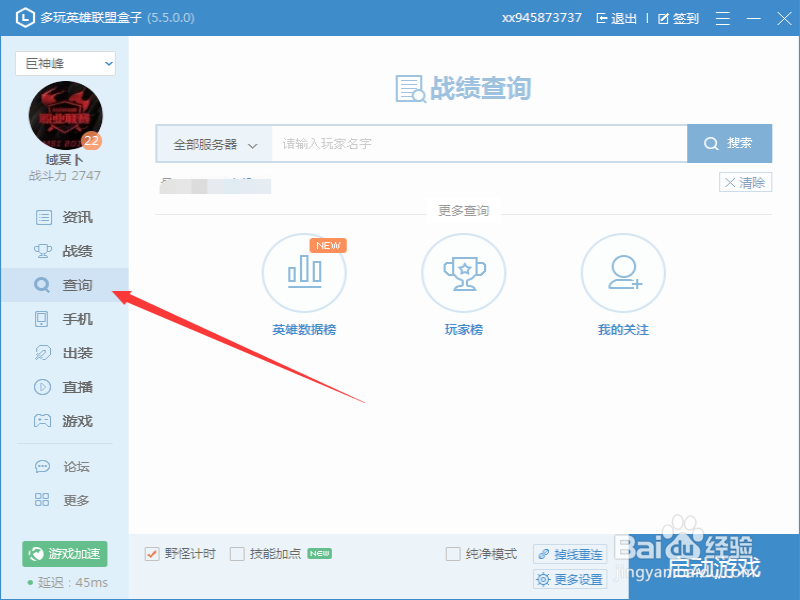Click the orange NEW badge on 英雄数据榜
The image size is (800, 600).
pos(328,245)
